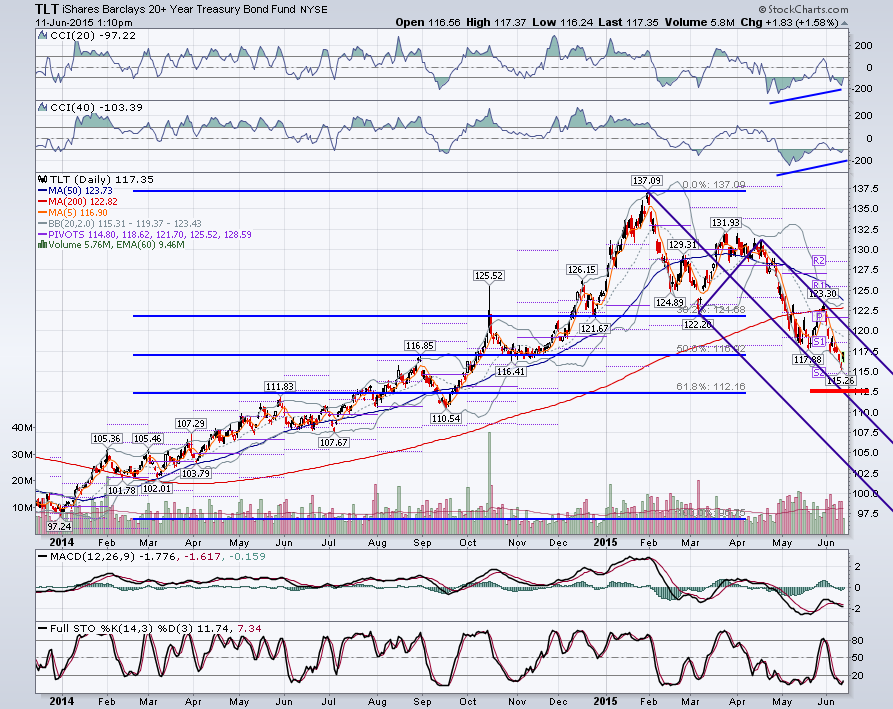Click the 110.54 low price label
This screenshot has width=893, height=709.
445,419
